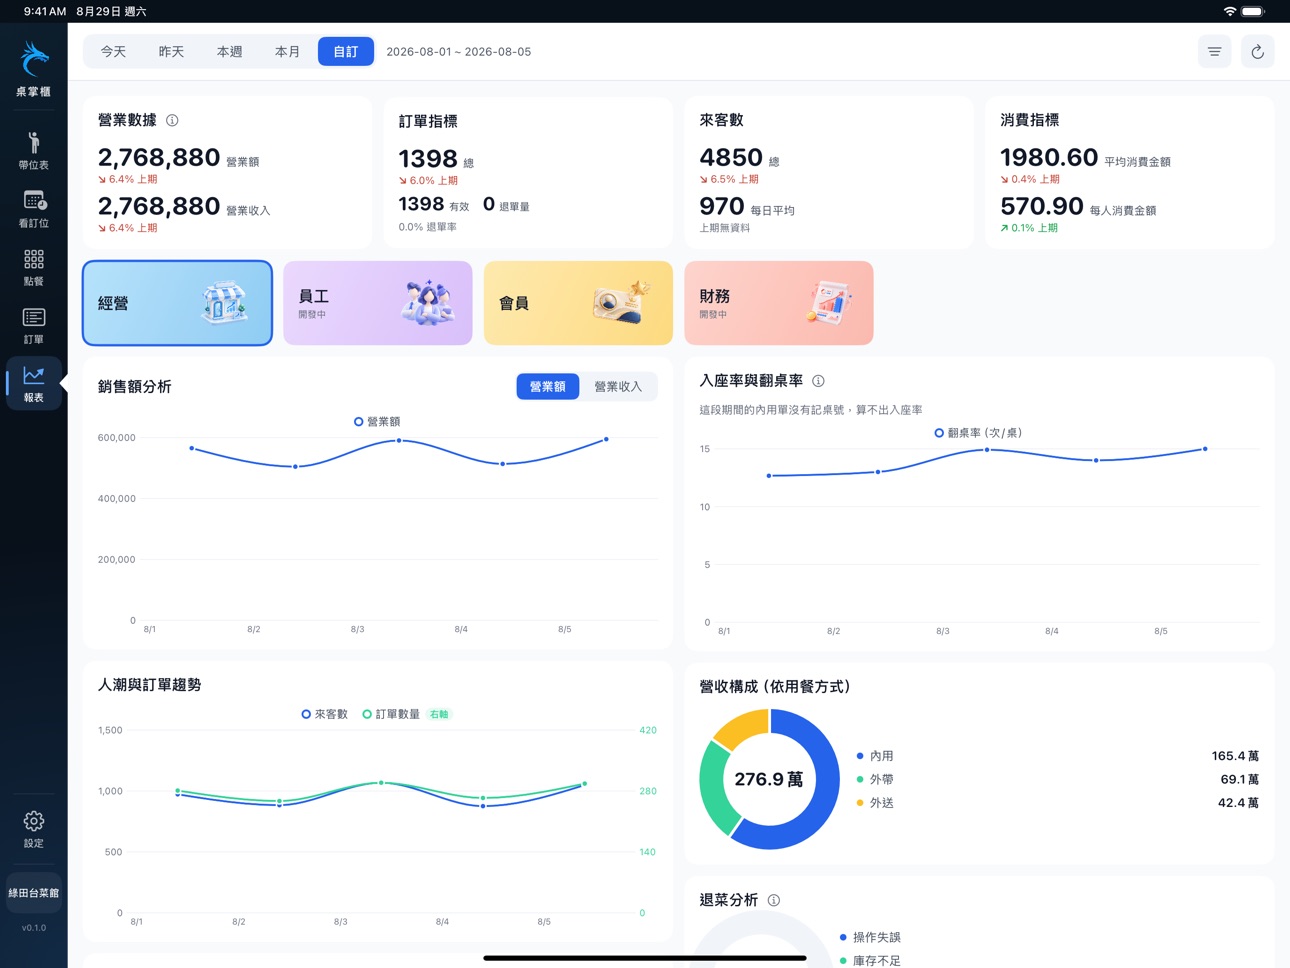This screenshot has width=1290, height=968.
Task: Click the info icon beside 入座率與翻桌率
Action: 818,381
